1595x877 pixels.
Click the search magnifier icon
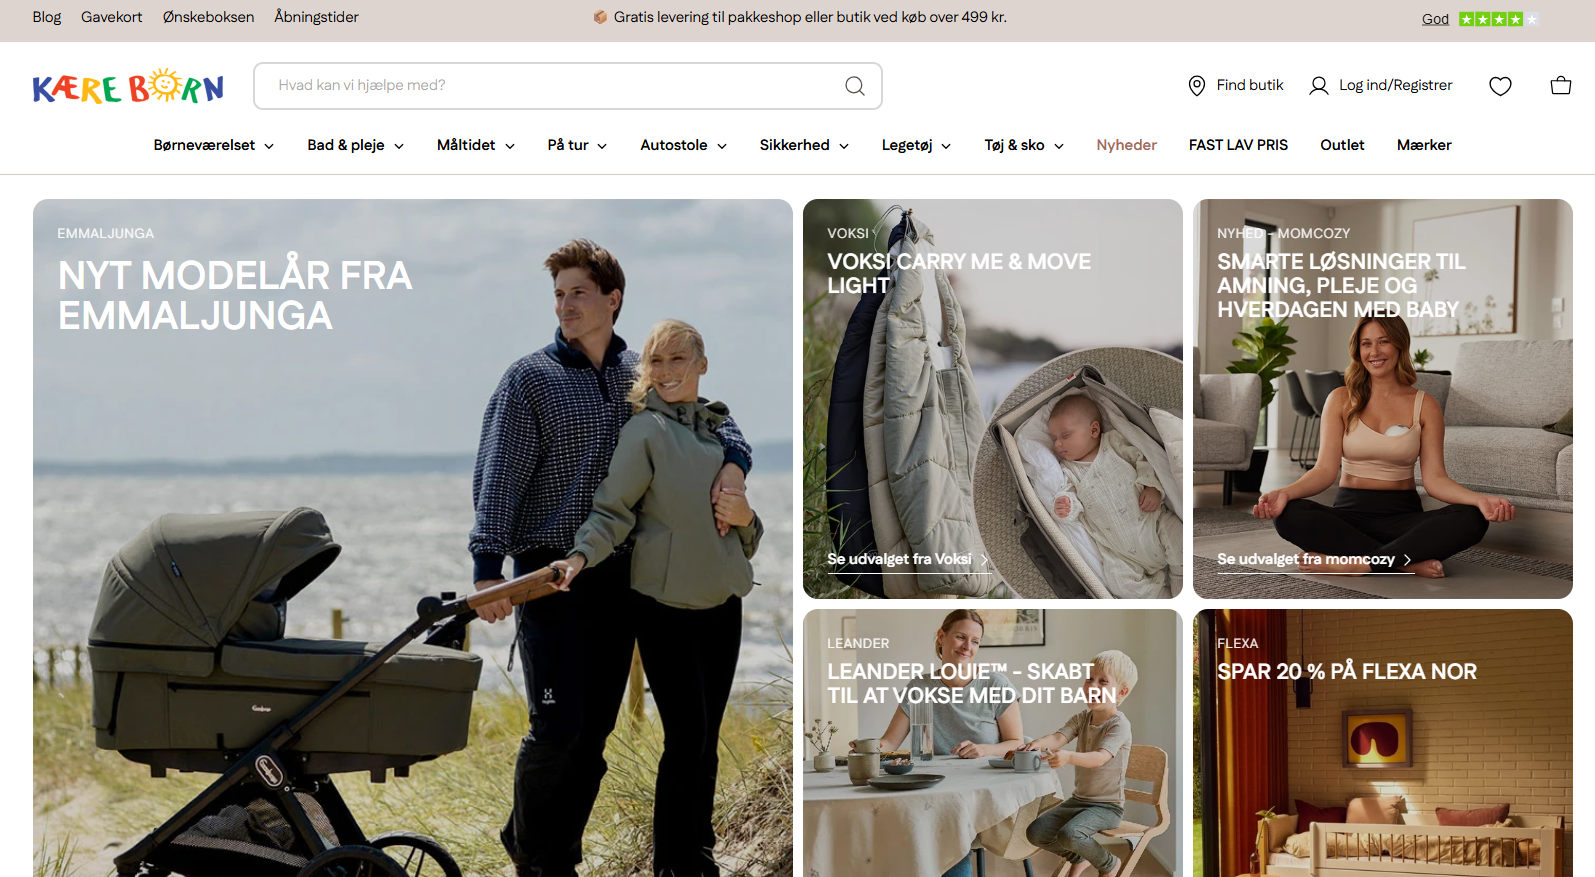[x=855, y=86]
